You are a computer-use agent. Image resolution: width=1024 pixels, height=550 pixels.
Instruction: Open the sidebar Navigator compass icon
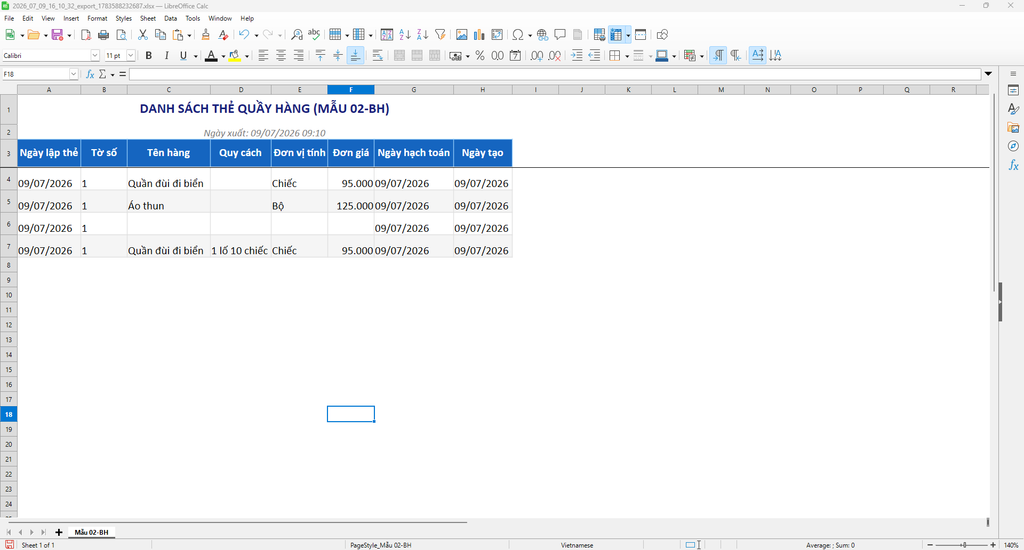click(1013, 146)
